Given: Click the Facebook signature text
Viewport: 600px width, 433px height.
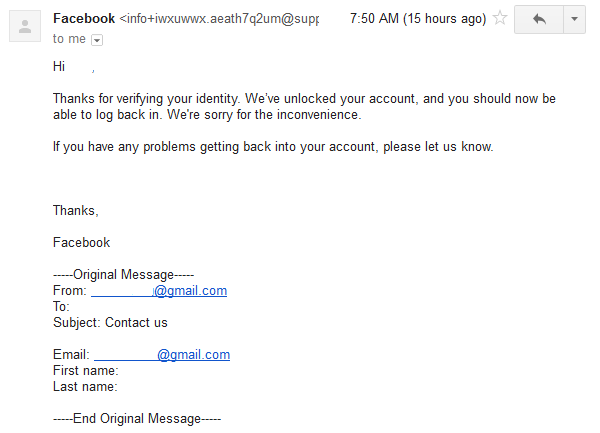Looking at the screenshot, I should click(82, 243).
